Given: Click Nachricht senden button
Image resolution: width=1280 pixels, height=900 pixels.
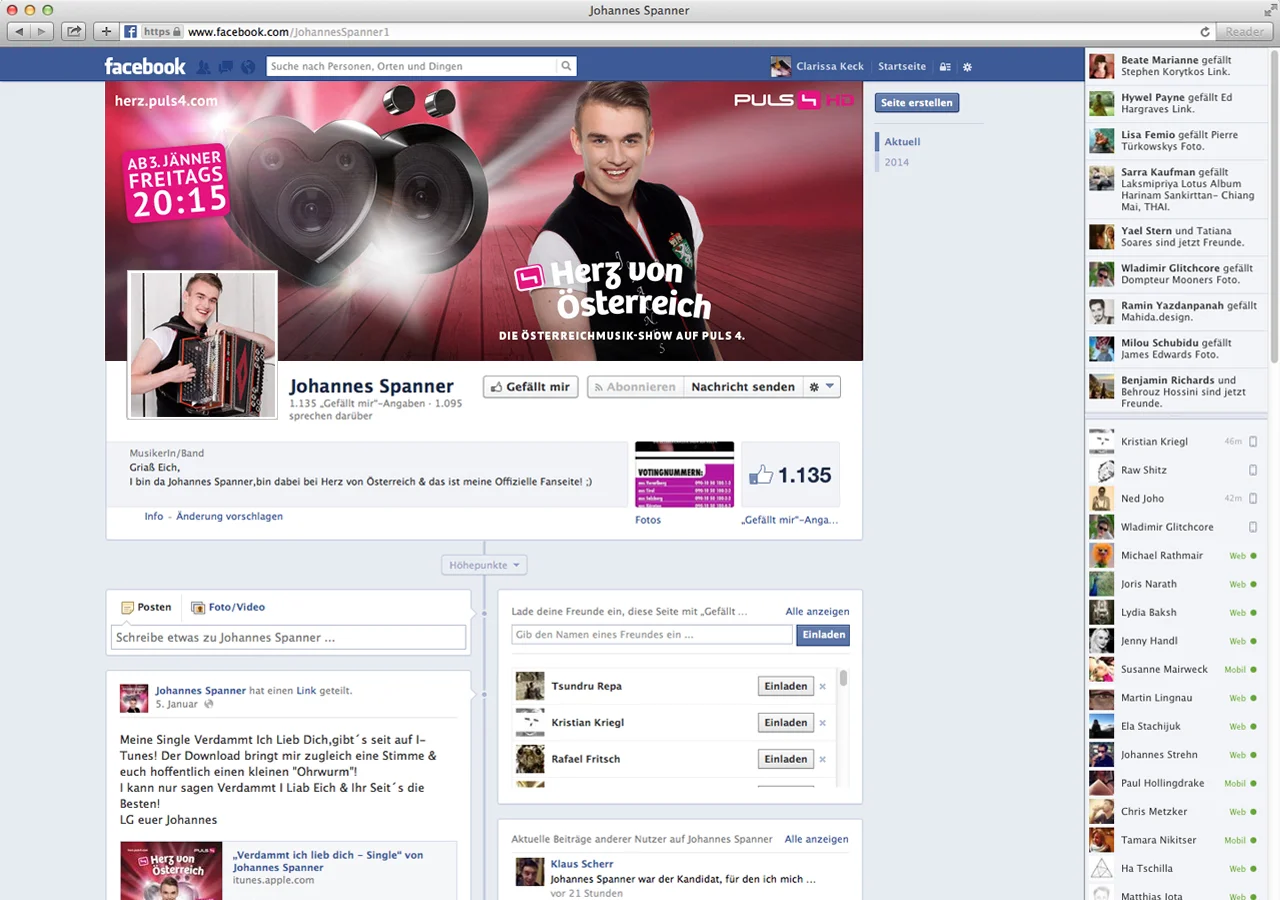Looking at the screenshot, I should click(x=743, y=387).
